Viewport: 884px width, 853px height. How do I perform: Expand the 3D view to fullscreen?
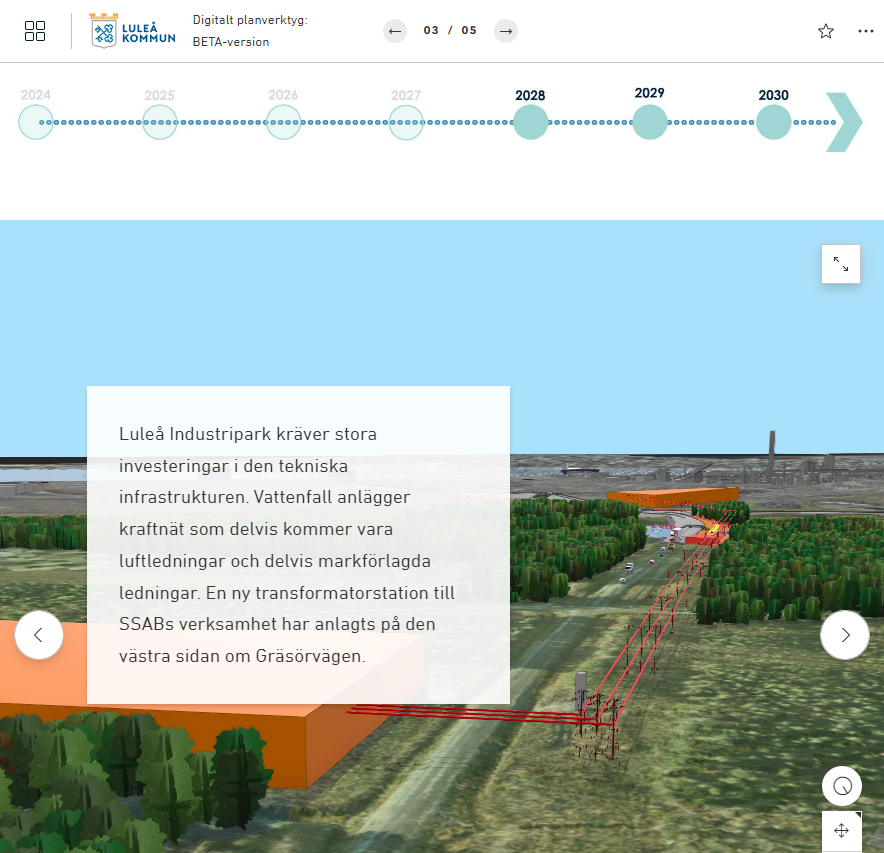[x=841, y=264]
